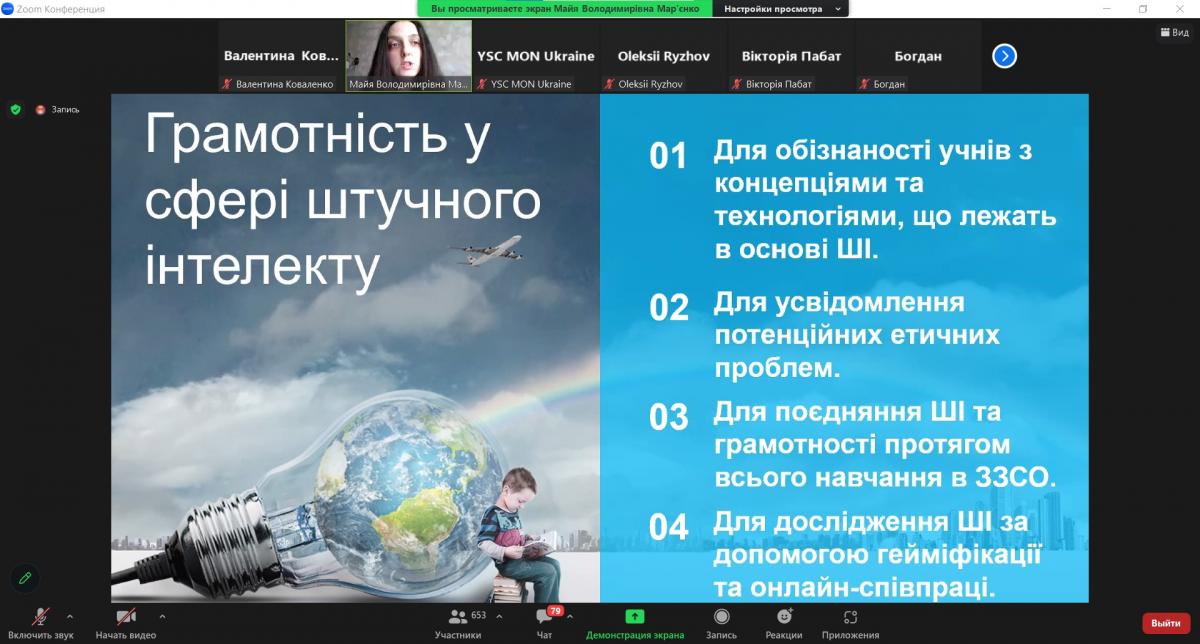Click muted mic icon beside Богдан label
Viewport: 1200px width, 644px height.
pos(864,85)
